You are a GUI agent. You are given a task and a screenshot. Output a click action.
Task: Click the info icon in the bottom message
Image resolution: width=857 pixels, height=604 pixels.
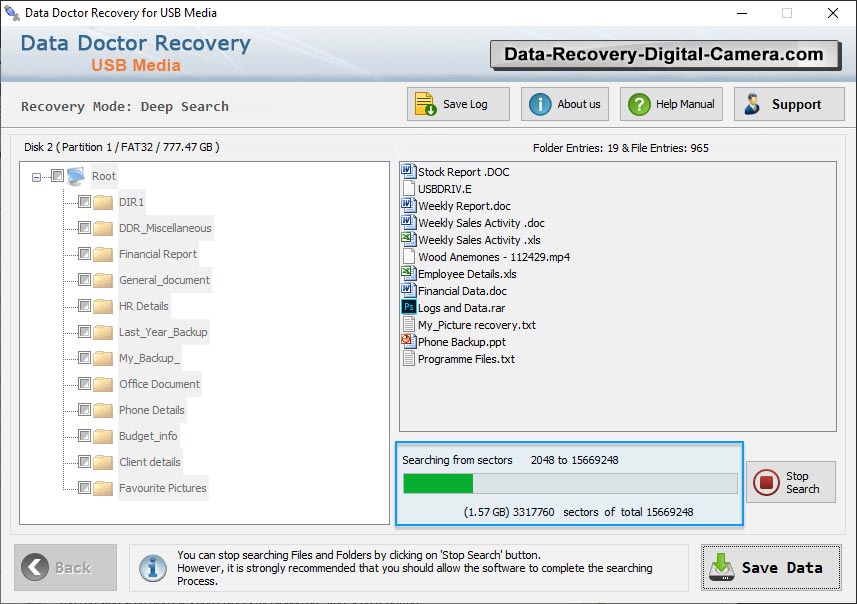pyautogui.click(x=152, y=568)
